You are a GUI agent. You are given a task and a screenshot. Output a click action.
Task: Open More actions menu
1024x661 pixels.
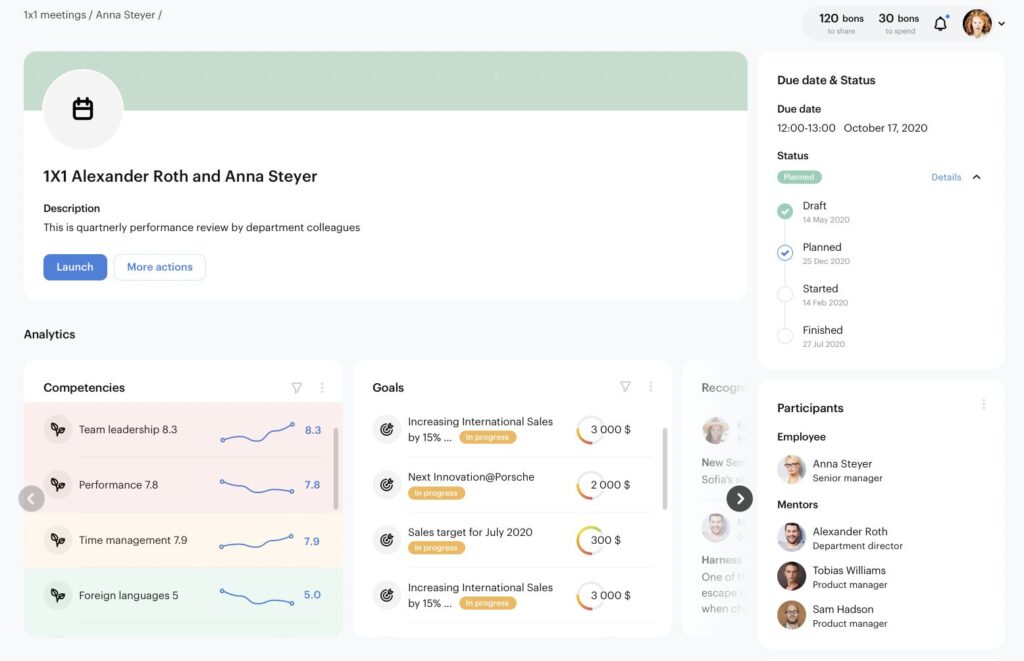159,267
